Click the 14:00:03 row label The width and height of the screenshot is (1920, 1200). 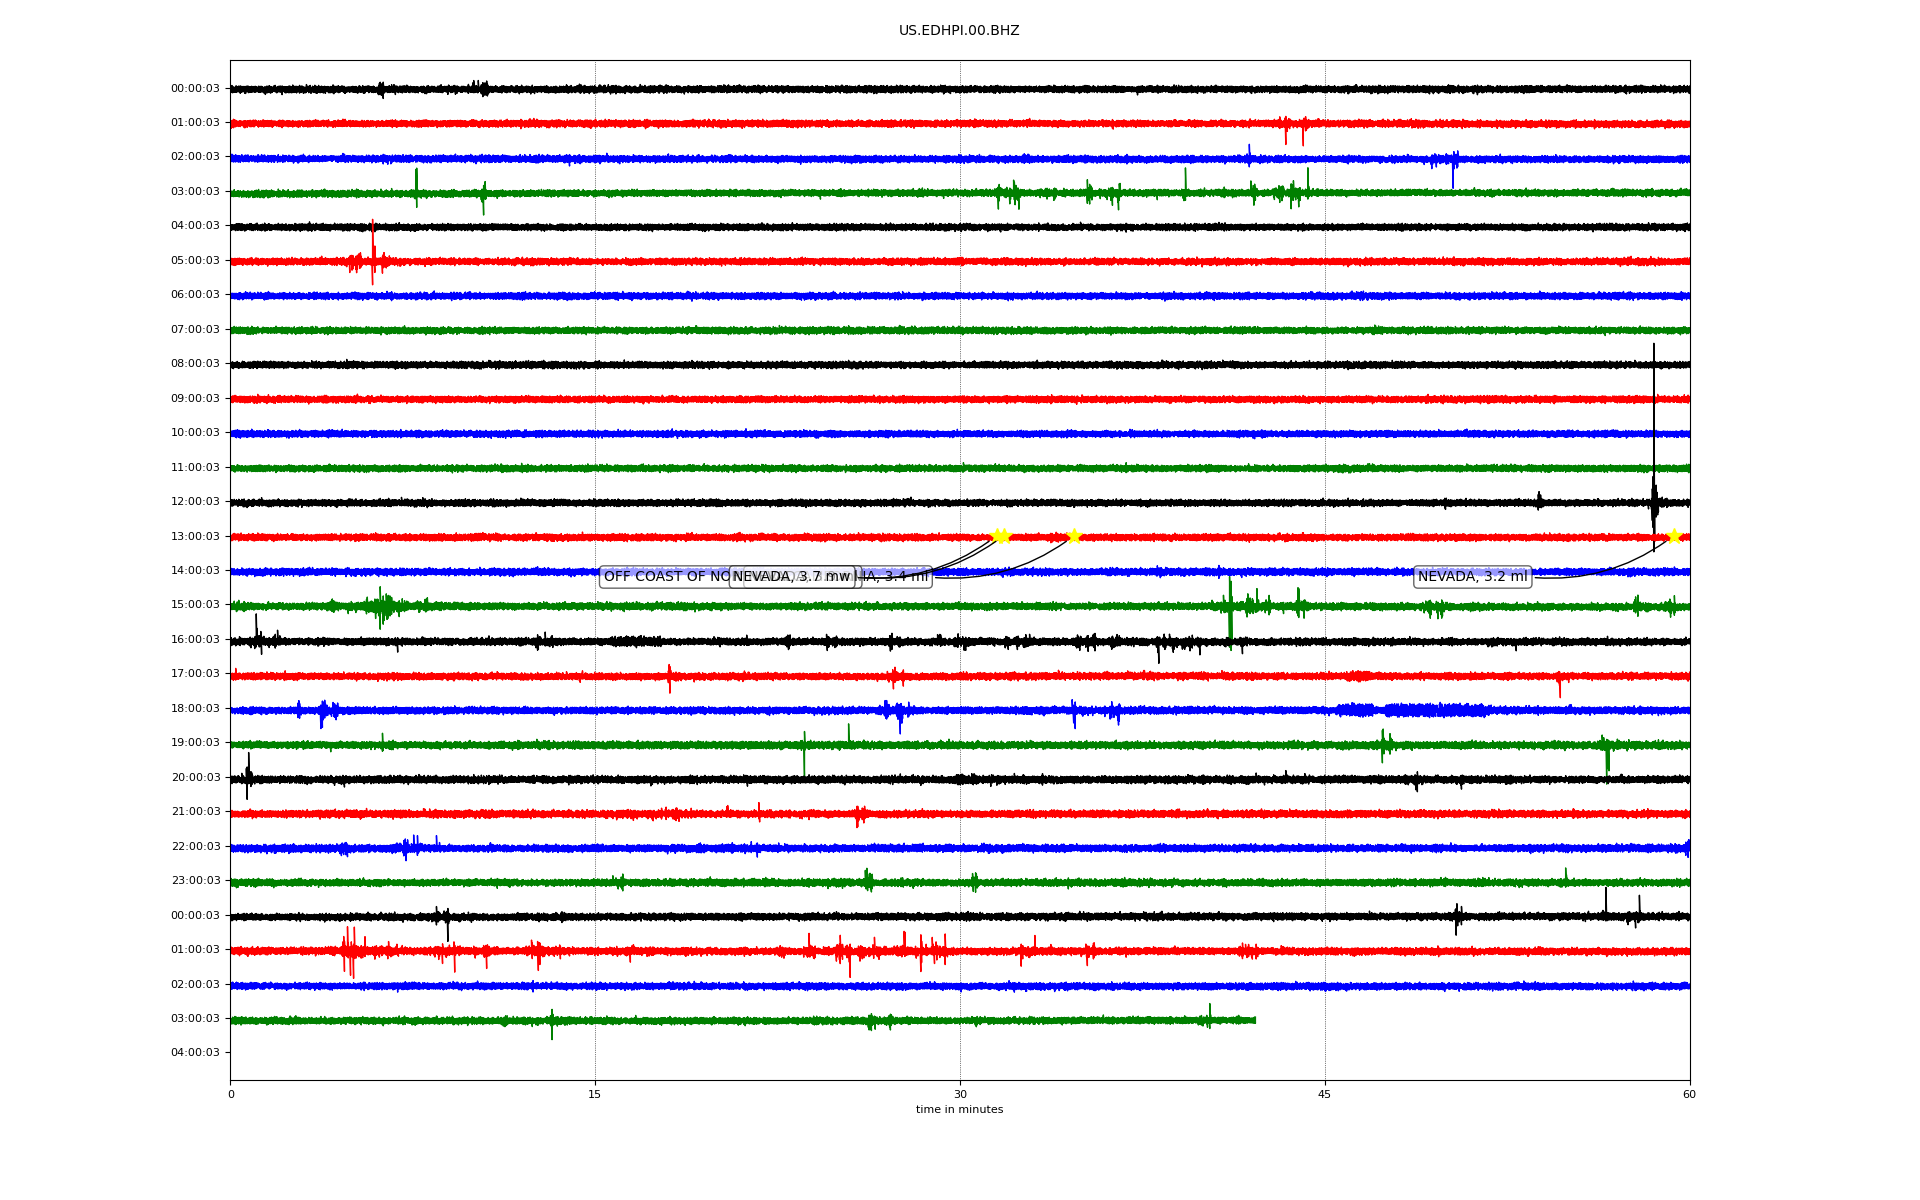[195, 571]
